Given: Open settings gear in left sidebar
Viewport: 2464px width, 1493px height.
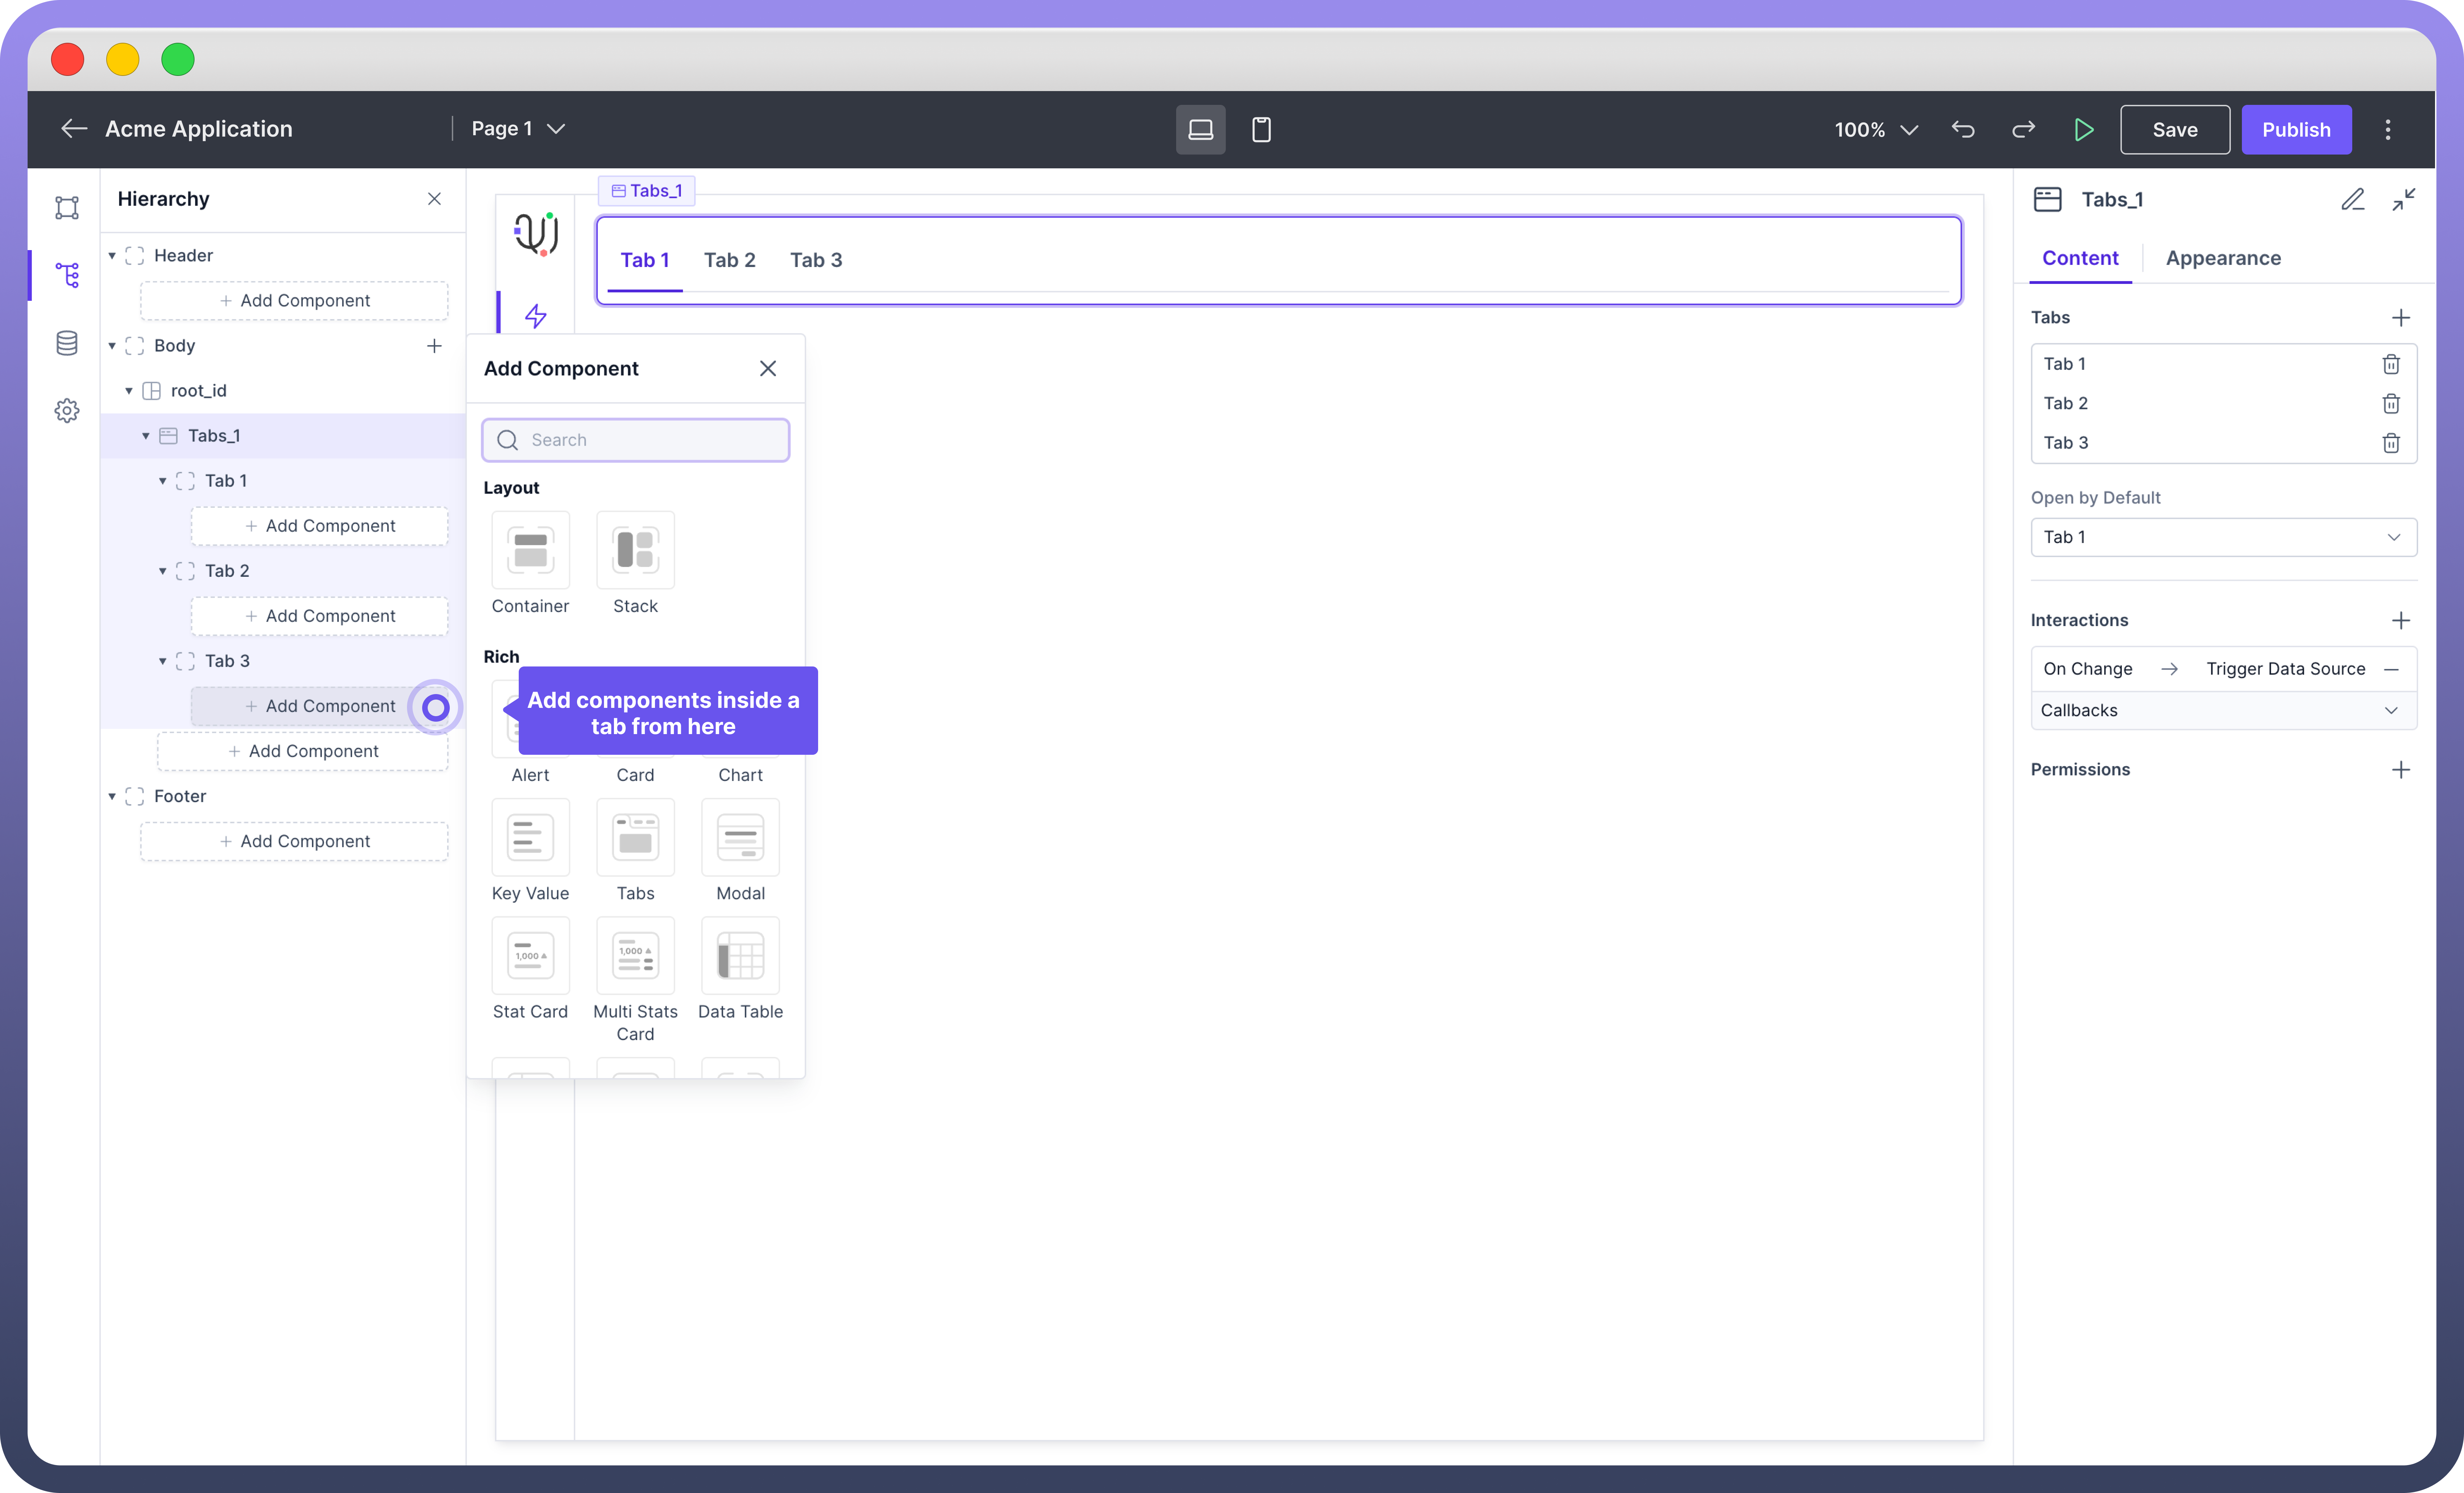Looking at the screenshot, I should point(67,410).
